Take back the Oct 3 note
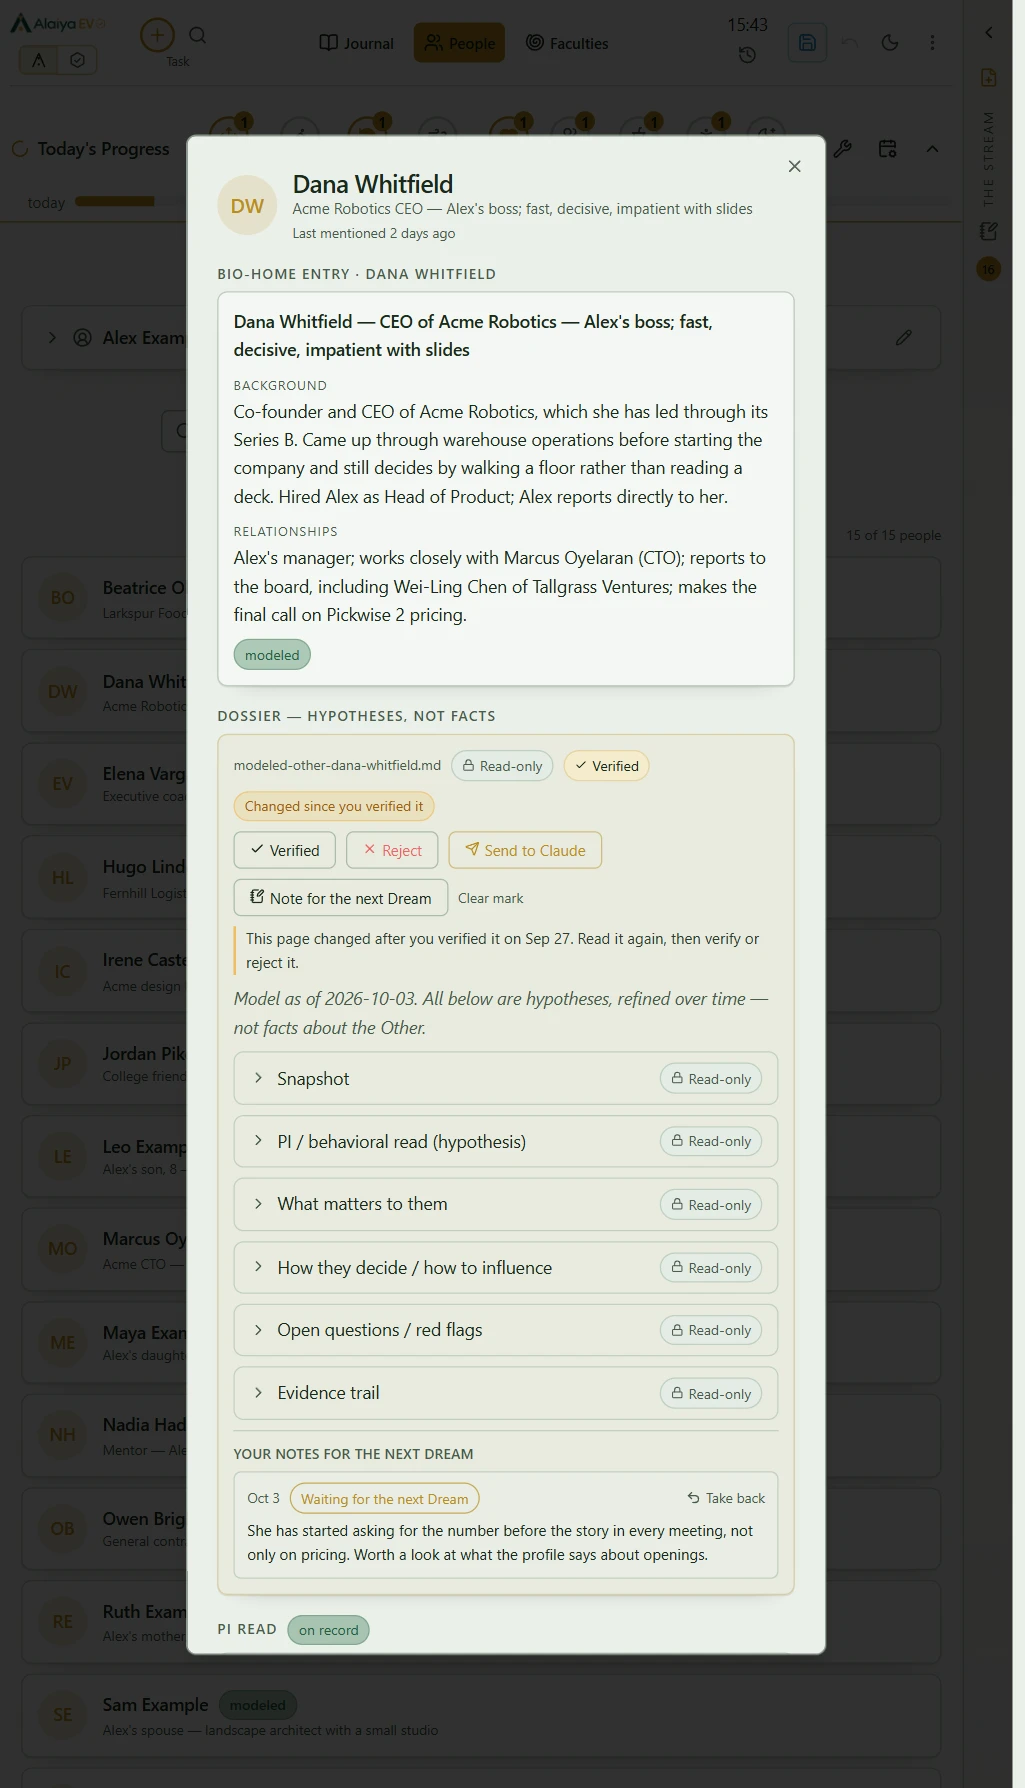1025x1788 pixels. (726, 1498)
